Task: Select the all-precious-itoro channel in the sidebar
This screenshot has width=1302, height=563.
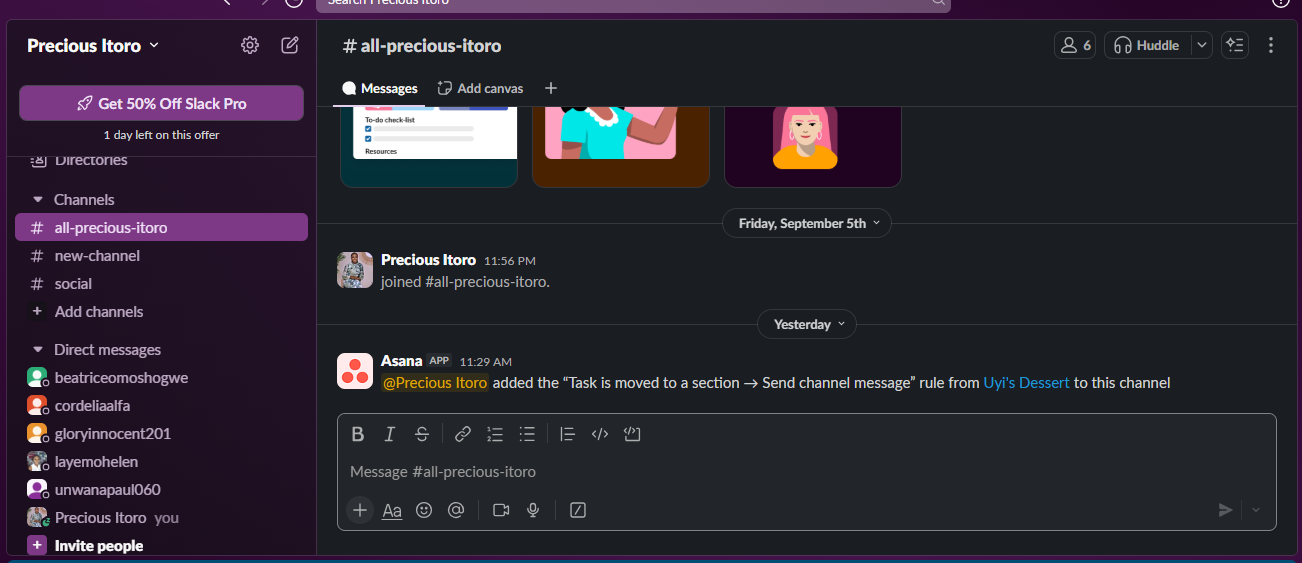Action: click(161, 227)
